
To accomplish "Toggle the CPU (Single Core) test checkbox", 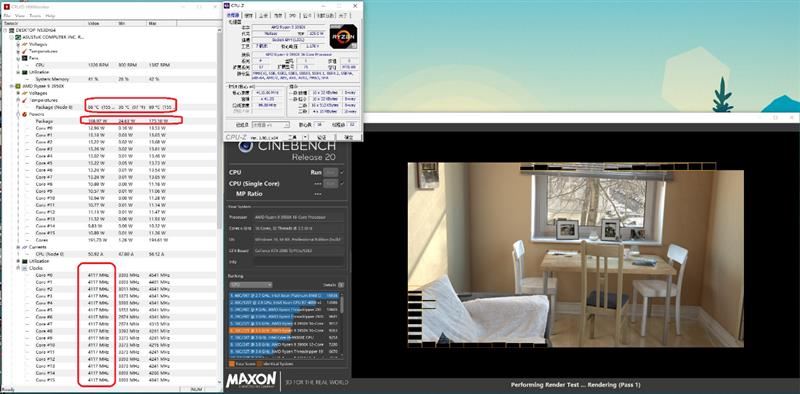I will [342, 183].
